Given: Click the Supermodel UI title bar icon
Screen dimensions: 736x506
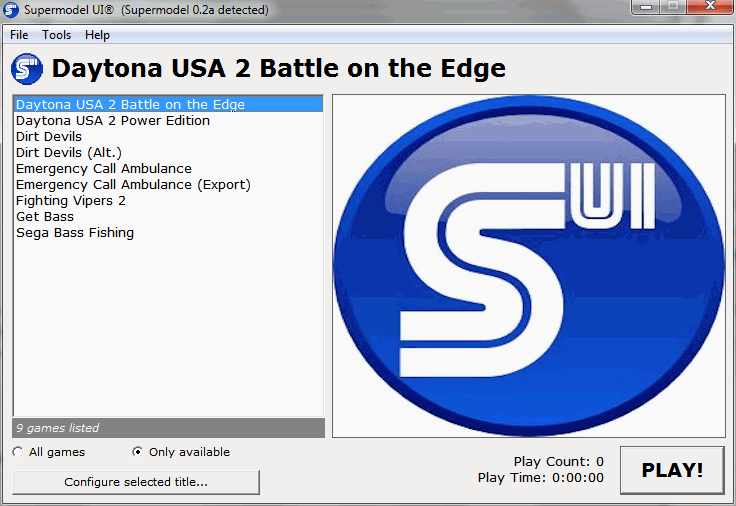Looking at the screenshot, I should 10,9.
